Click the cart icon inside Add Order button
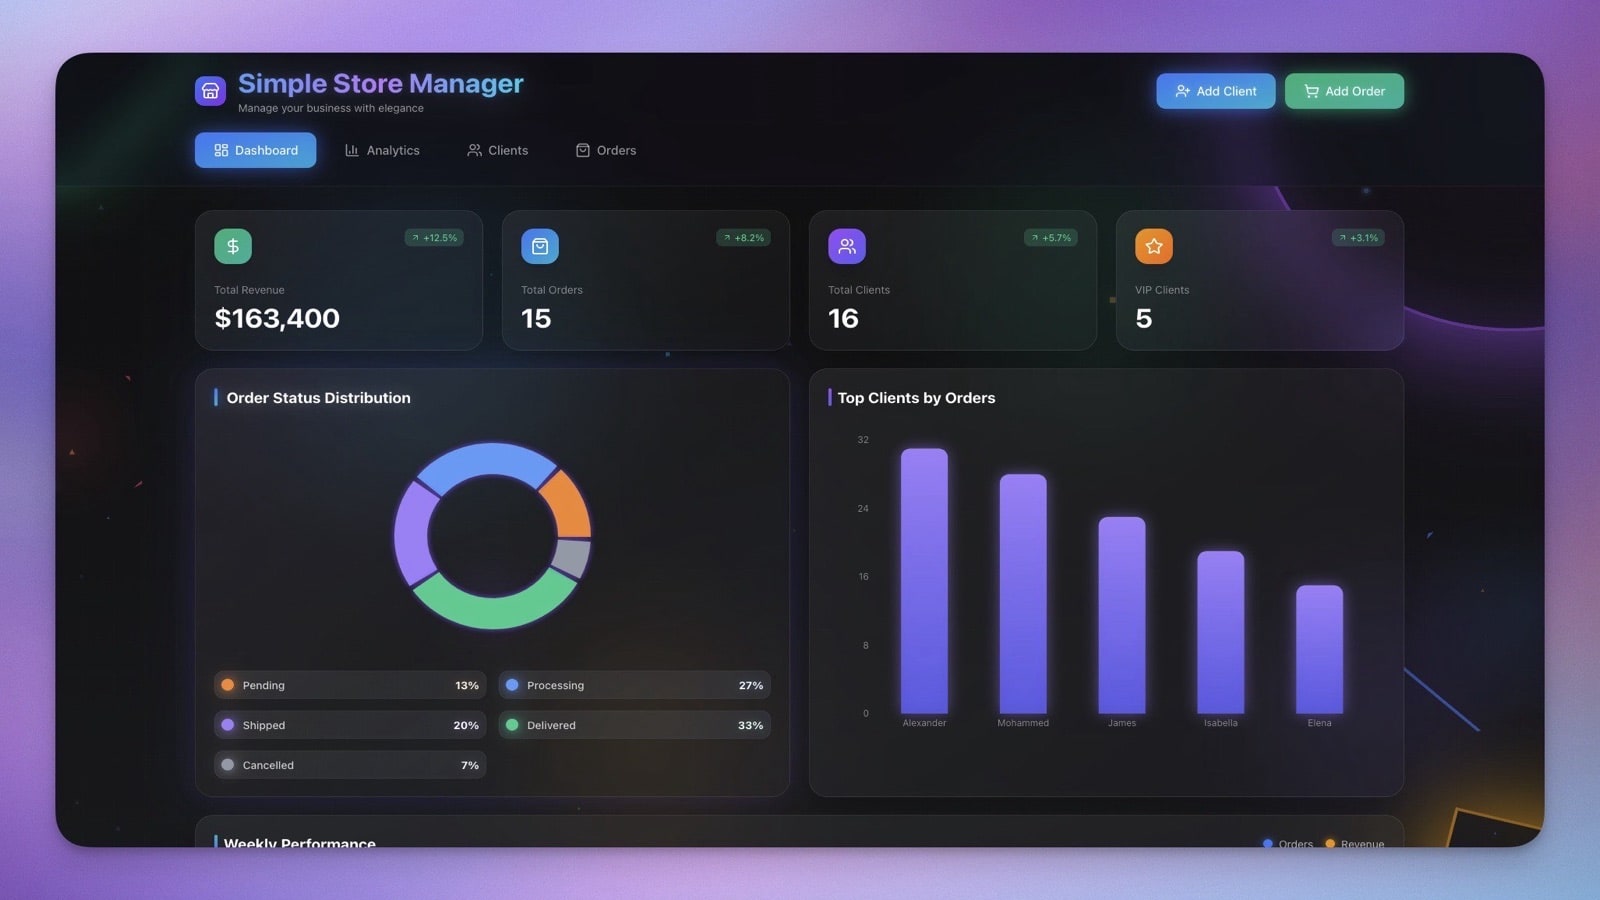 [x=1311, y=91]
